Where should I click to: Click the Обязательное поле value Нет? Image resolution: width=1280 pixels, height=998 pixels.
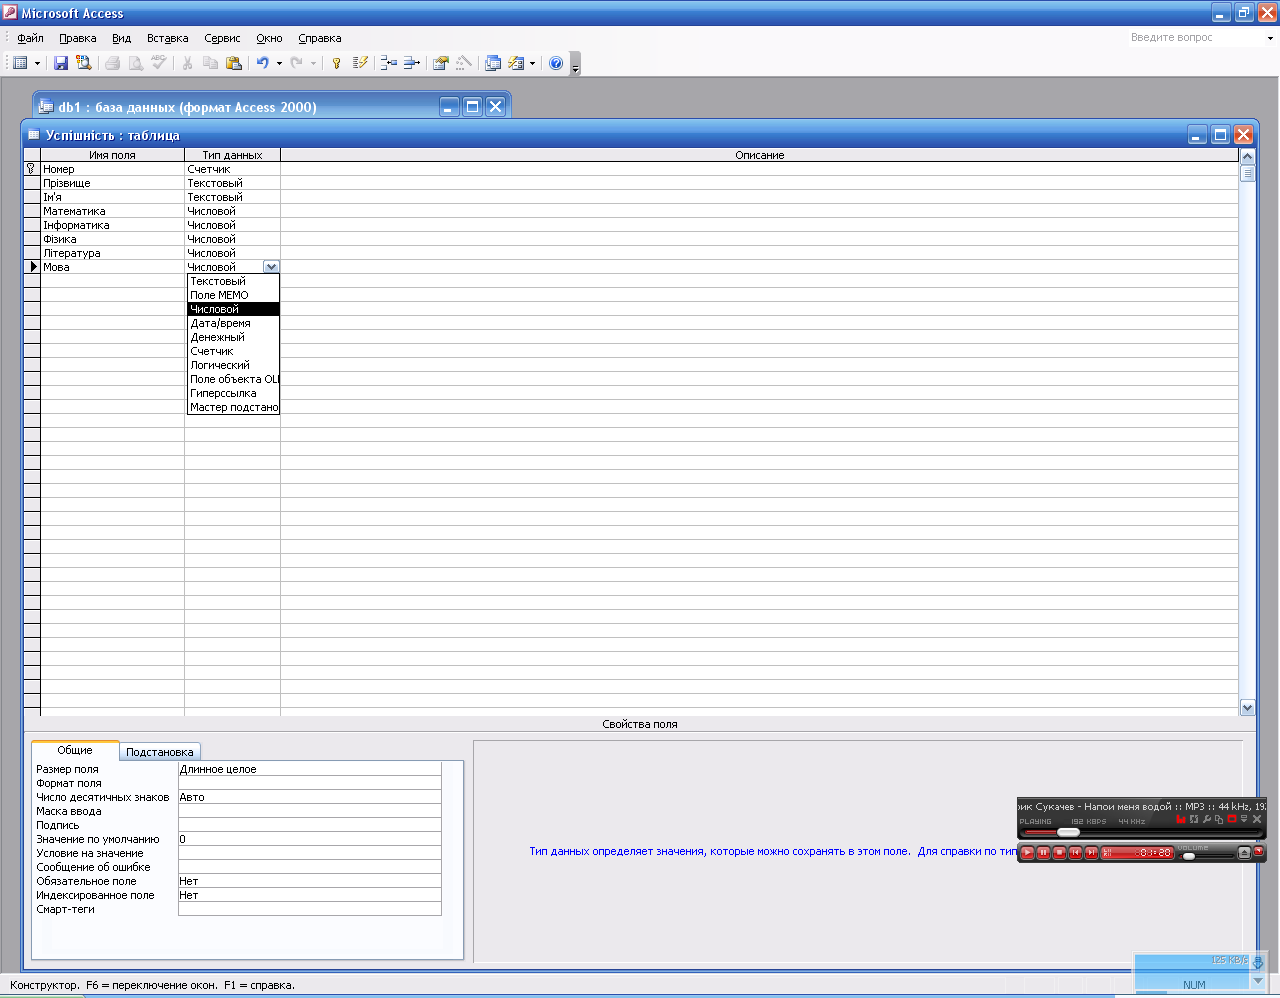[309, 881]
